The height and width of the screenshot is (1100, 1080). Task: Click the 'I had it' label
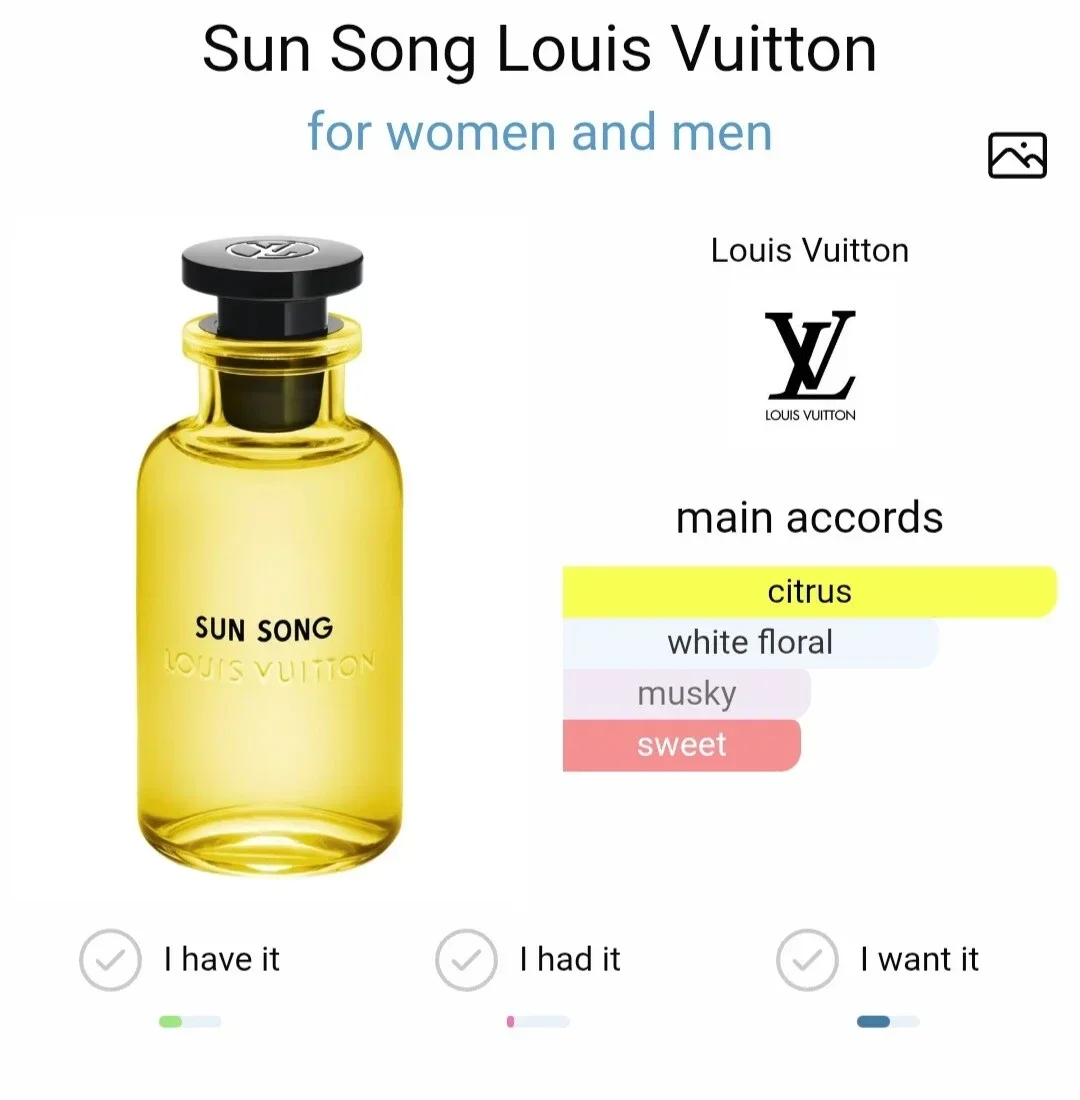[x=570, y=960]
